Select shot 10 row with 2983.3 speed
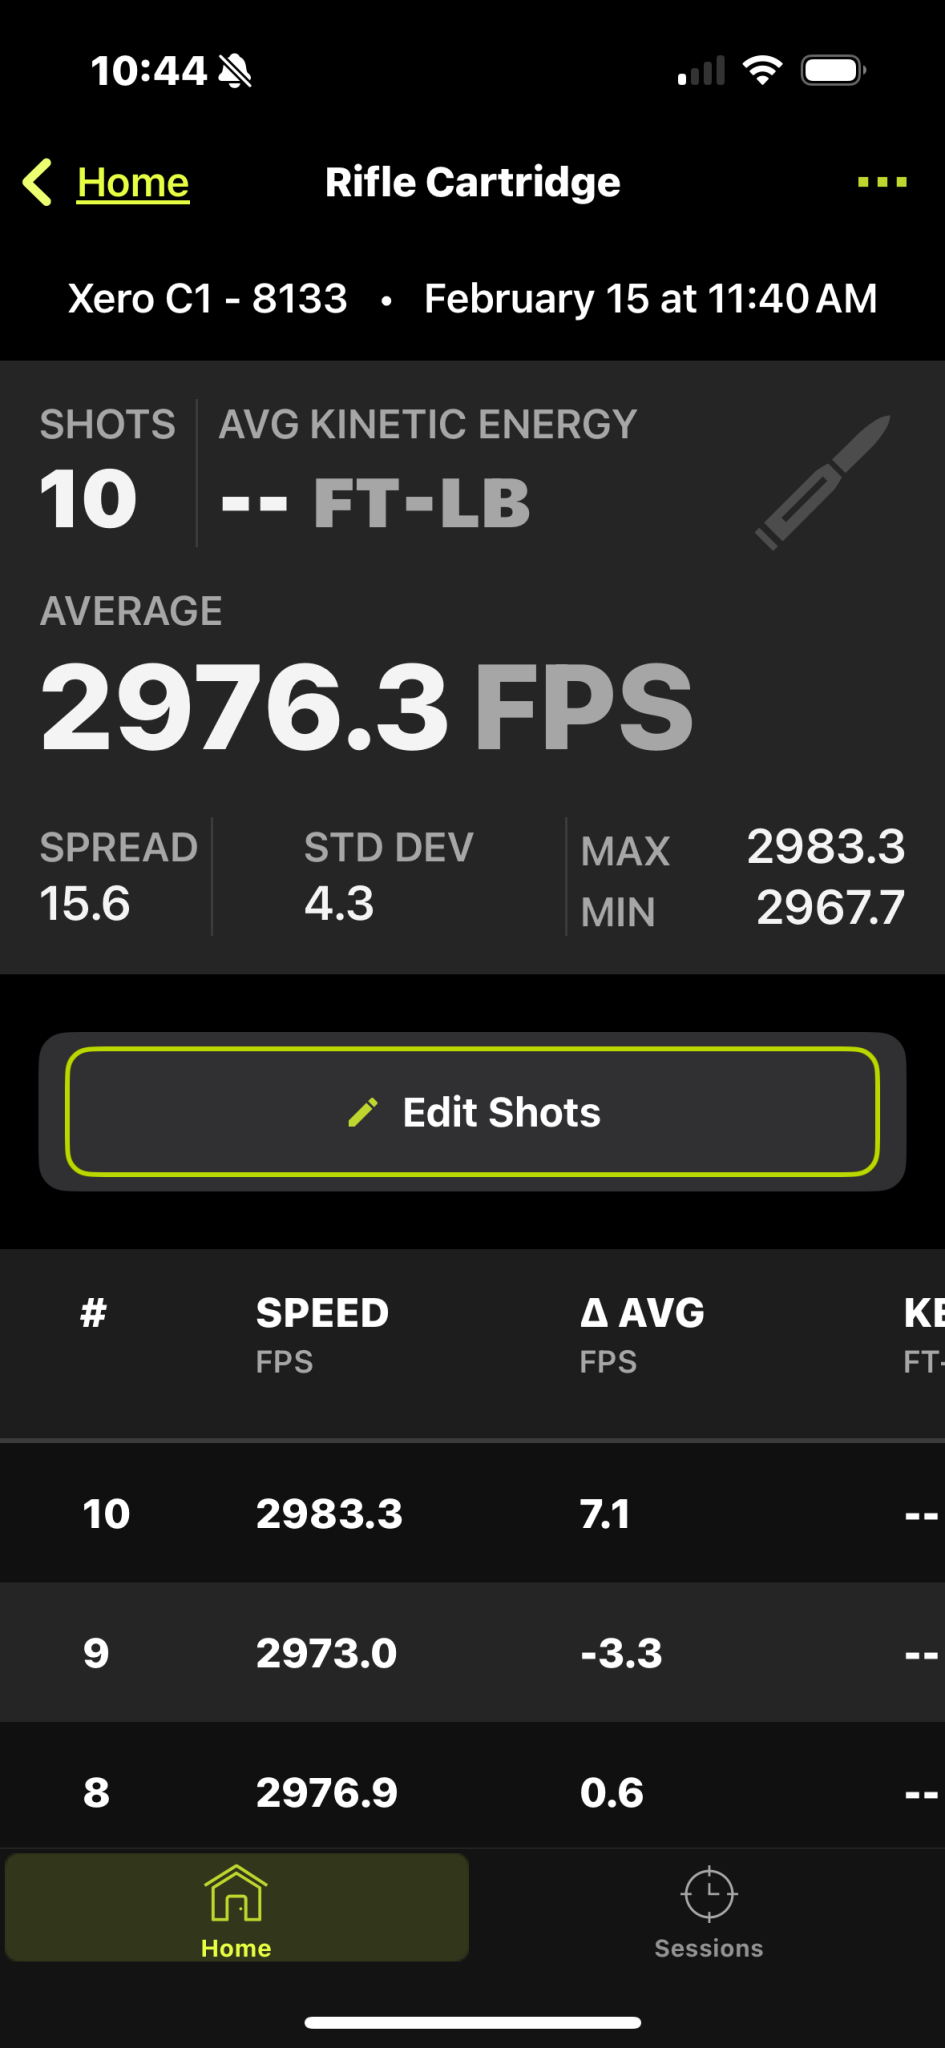This screenshot has height=2048, width=945. (x=472, y=1513)
